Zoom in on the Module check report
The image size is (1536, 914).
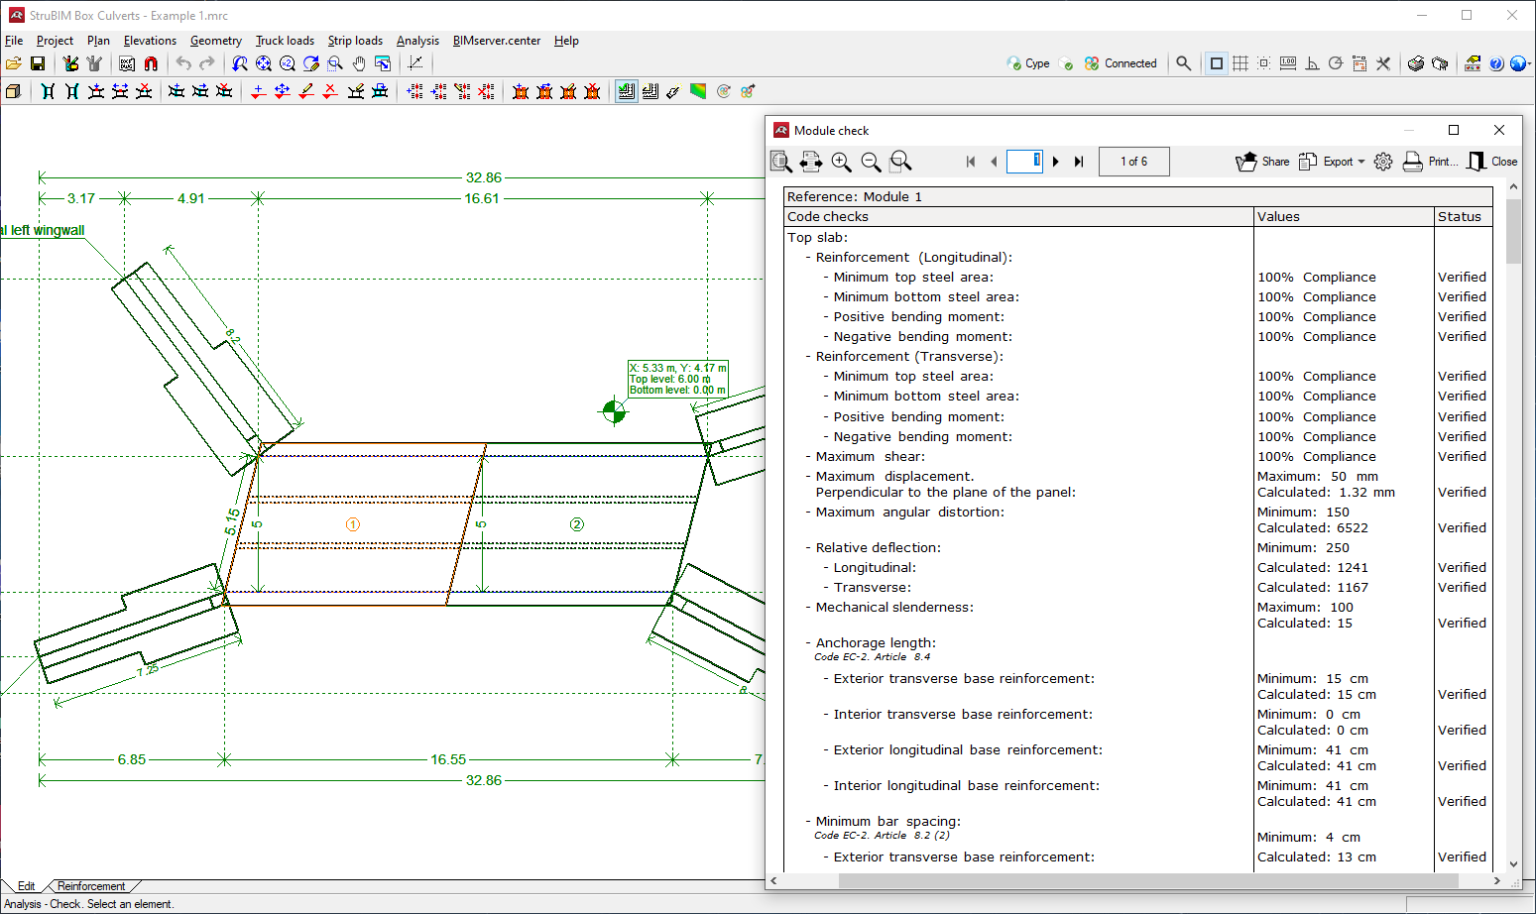click(x=841, y=161)
